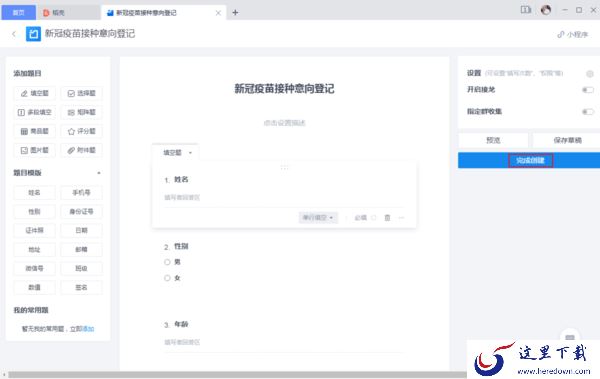Switch to the 稻壳 tab
Image resolution: width=600 pixels, height=379 pixels.
(68, 13)
